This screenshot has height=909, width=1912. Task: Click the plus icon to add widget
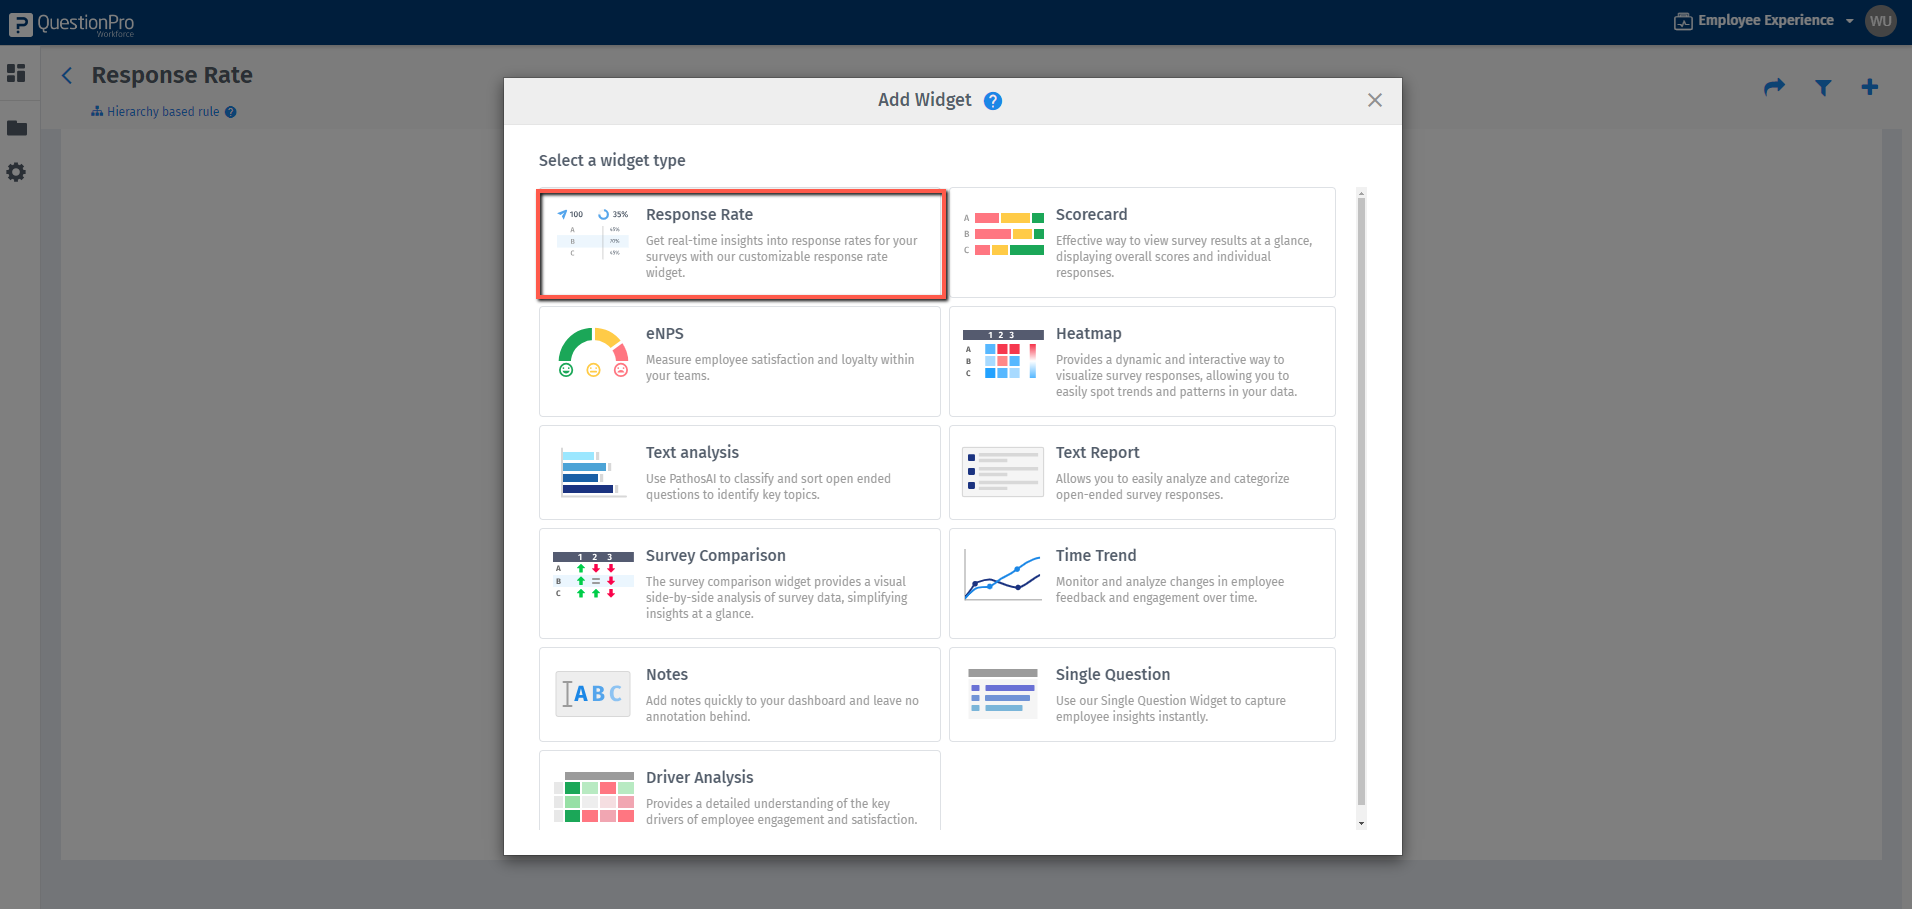pos(1869,87)
